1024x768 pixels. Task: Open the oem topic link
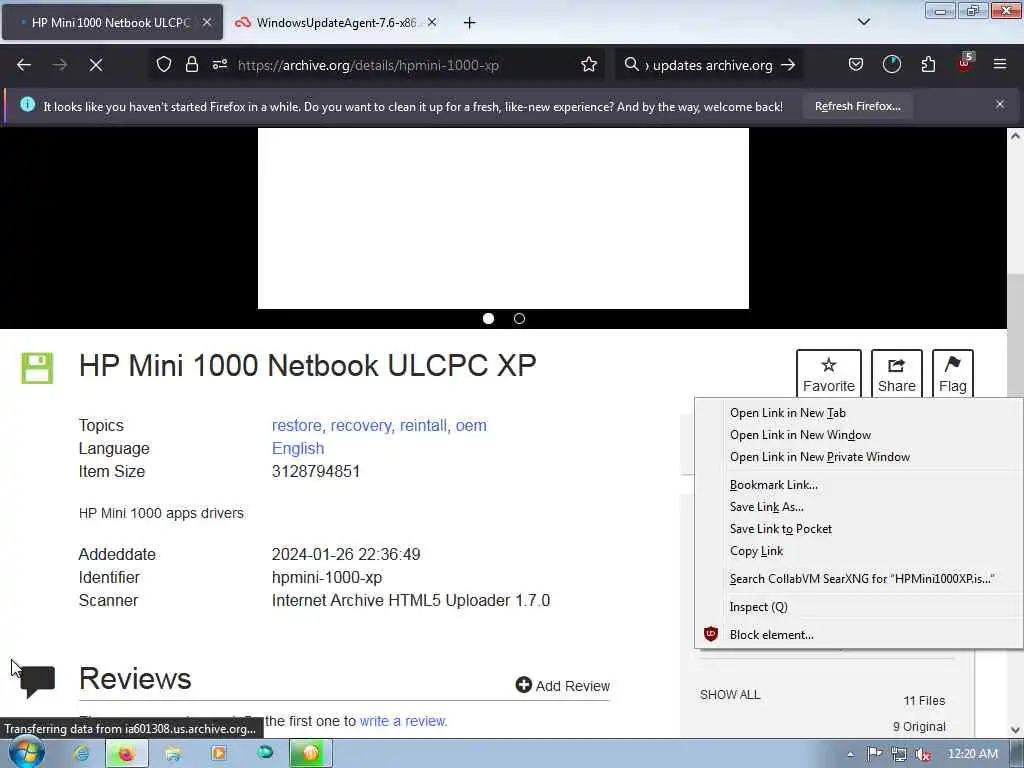click(x=472, y=426)
